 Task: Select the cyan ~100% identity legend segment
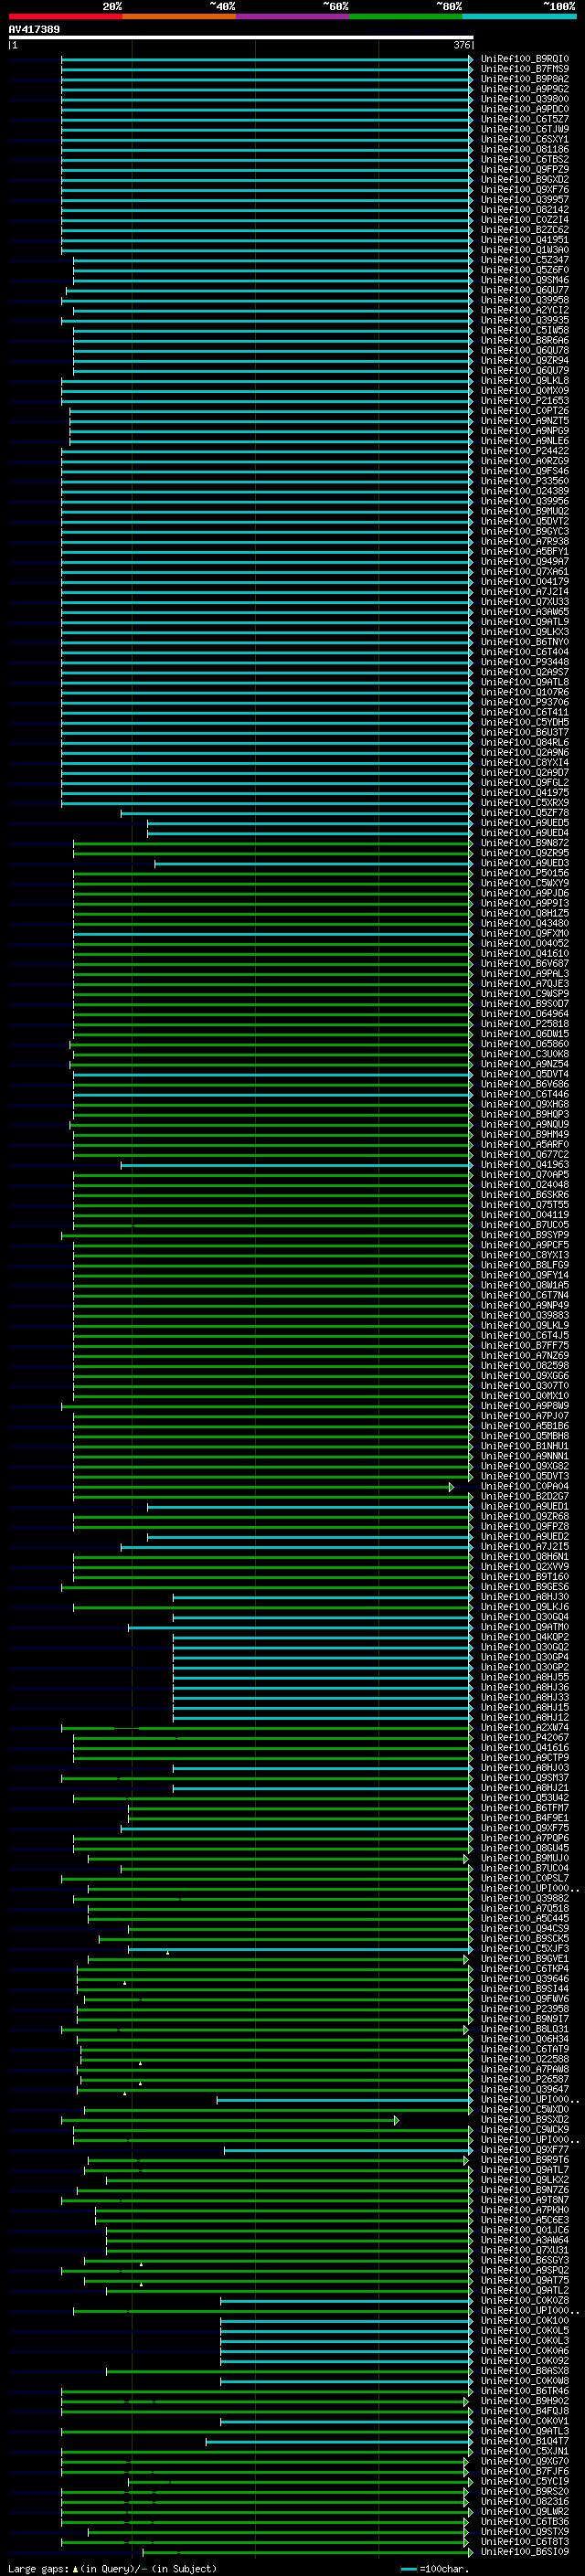click(x=519, y=16)
